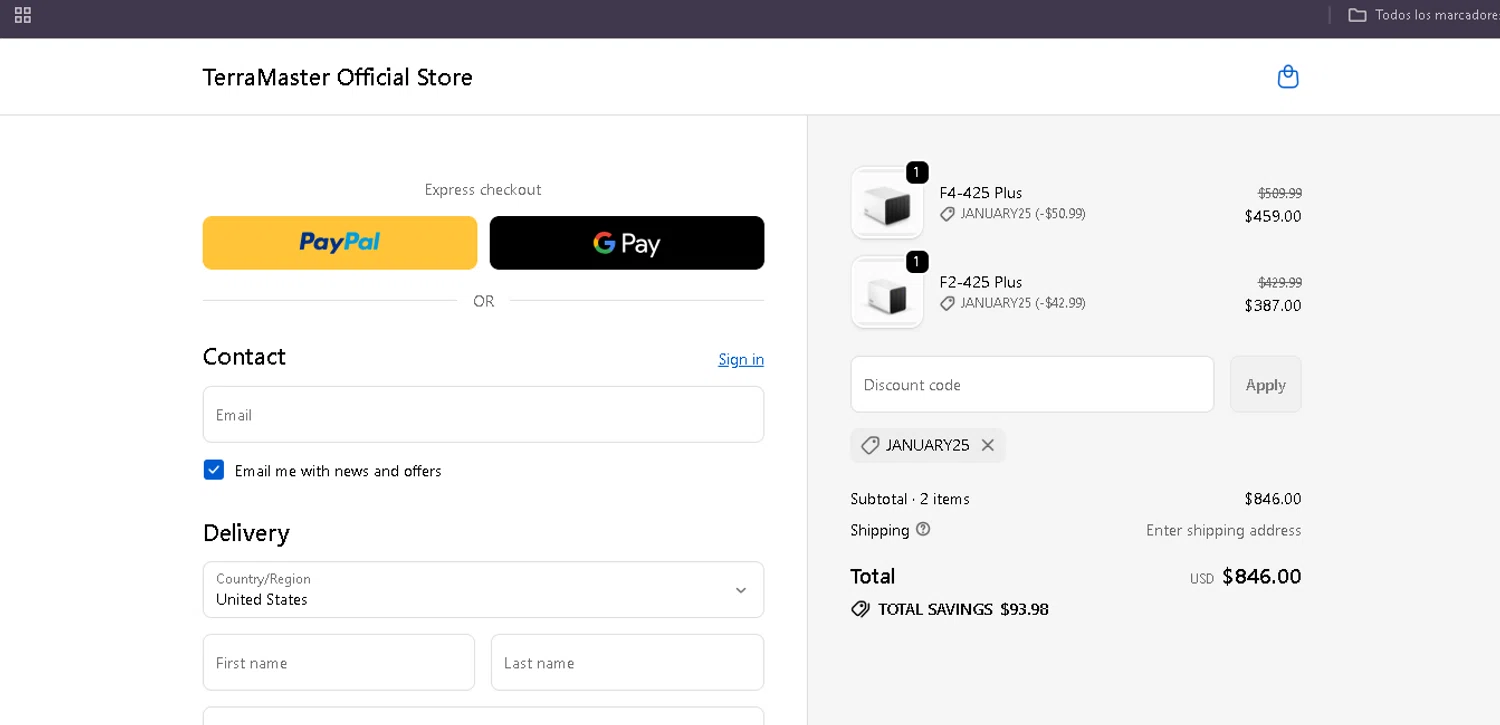Focus the Discount code field
This screenshot has width=1500, height=725.
tap(1032, 384)
